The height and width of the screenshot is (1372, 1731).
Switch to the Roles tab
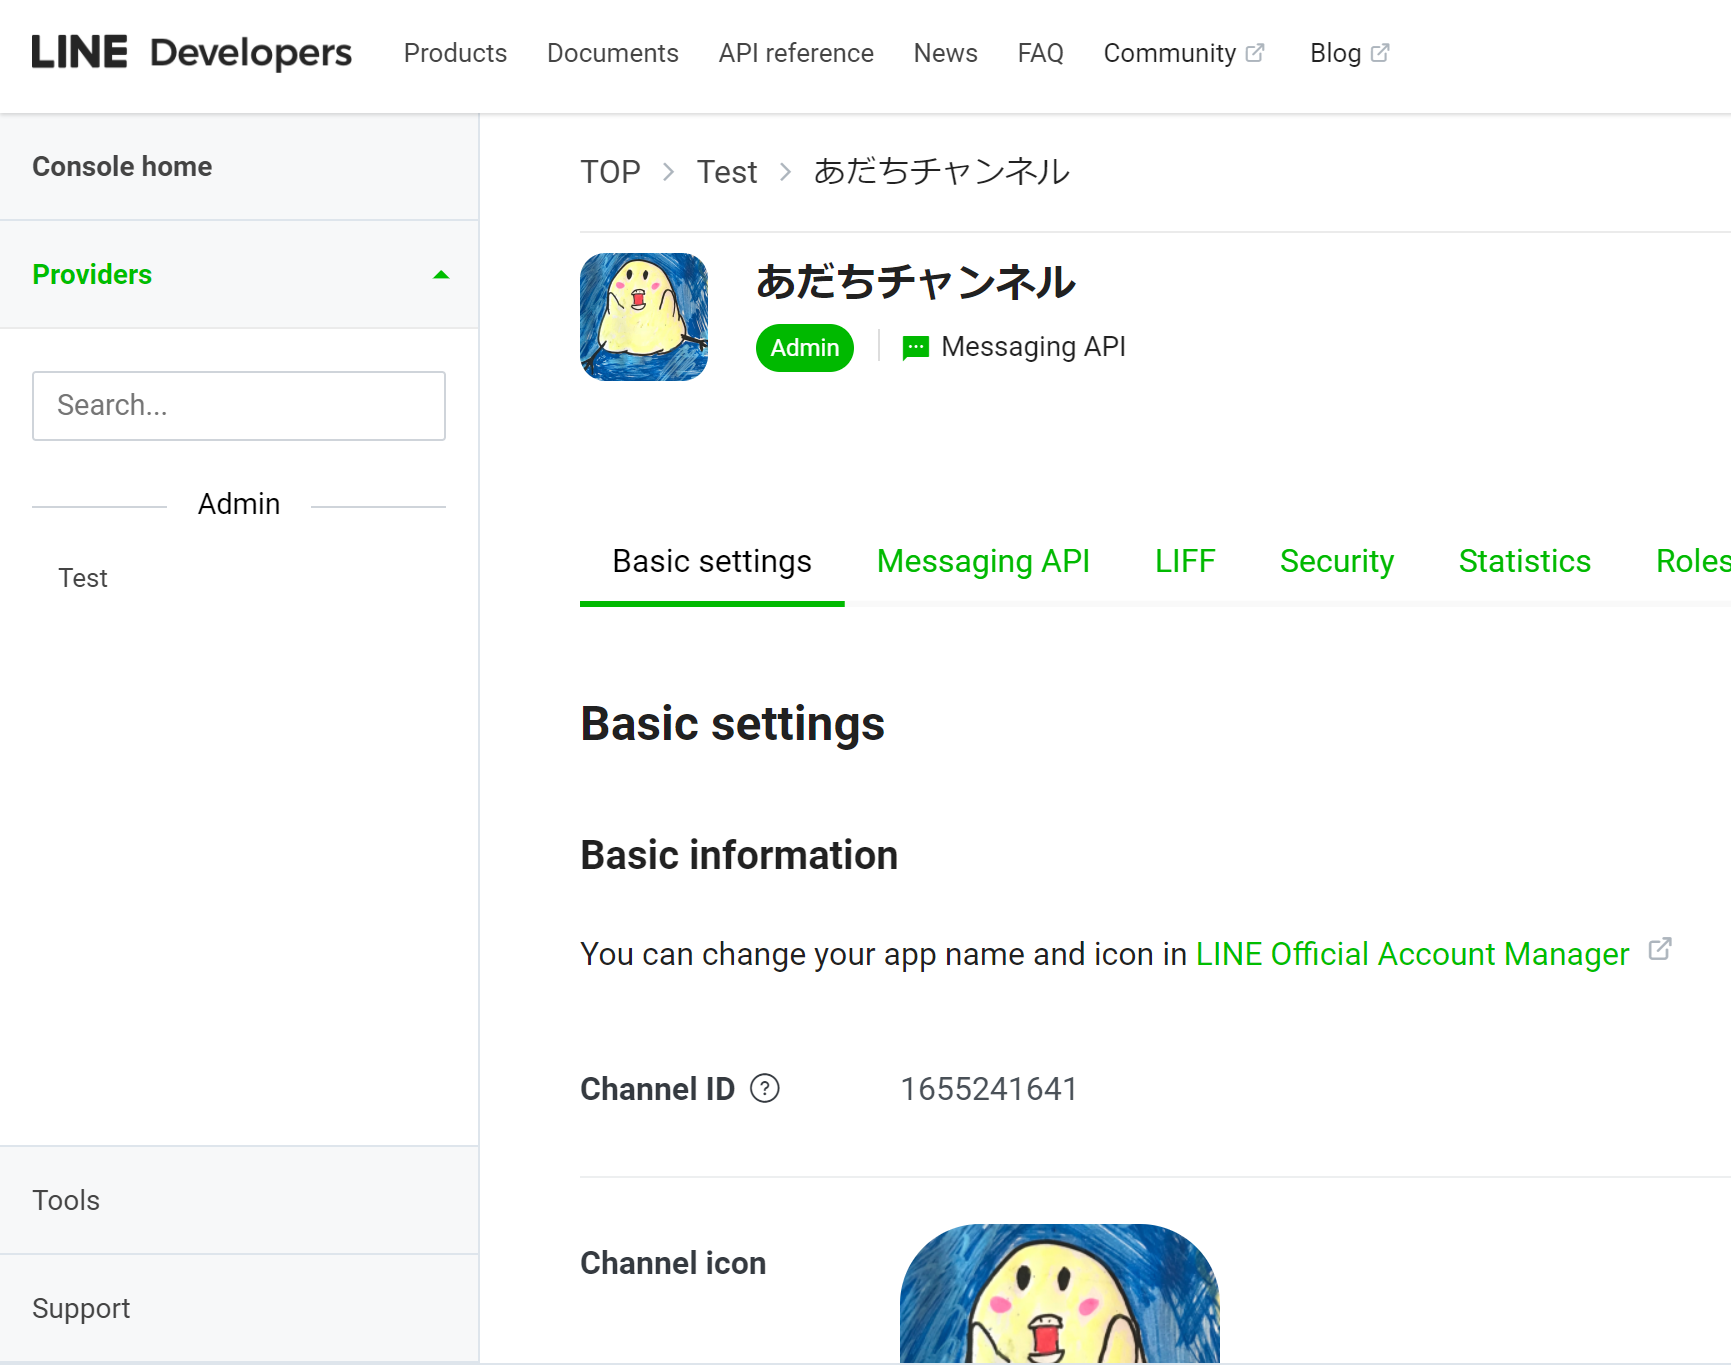1693,562
